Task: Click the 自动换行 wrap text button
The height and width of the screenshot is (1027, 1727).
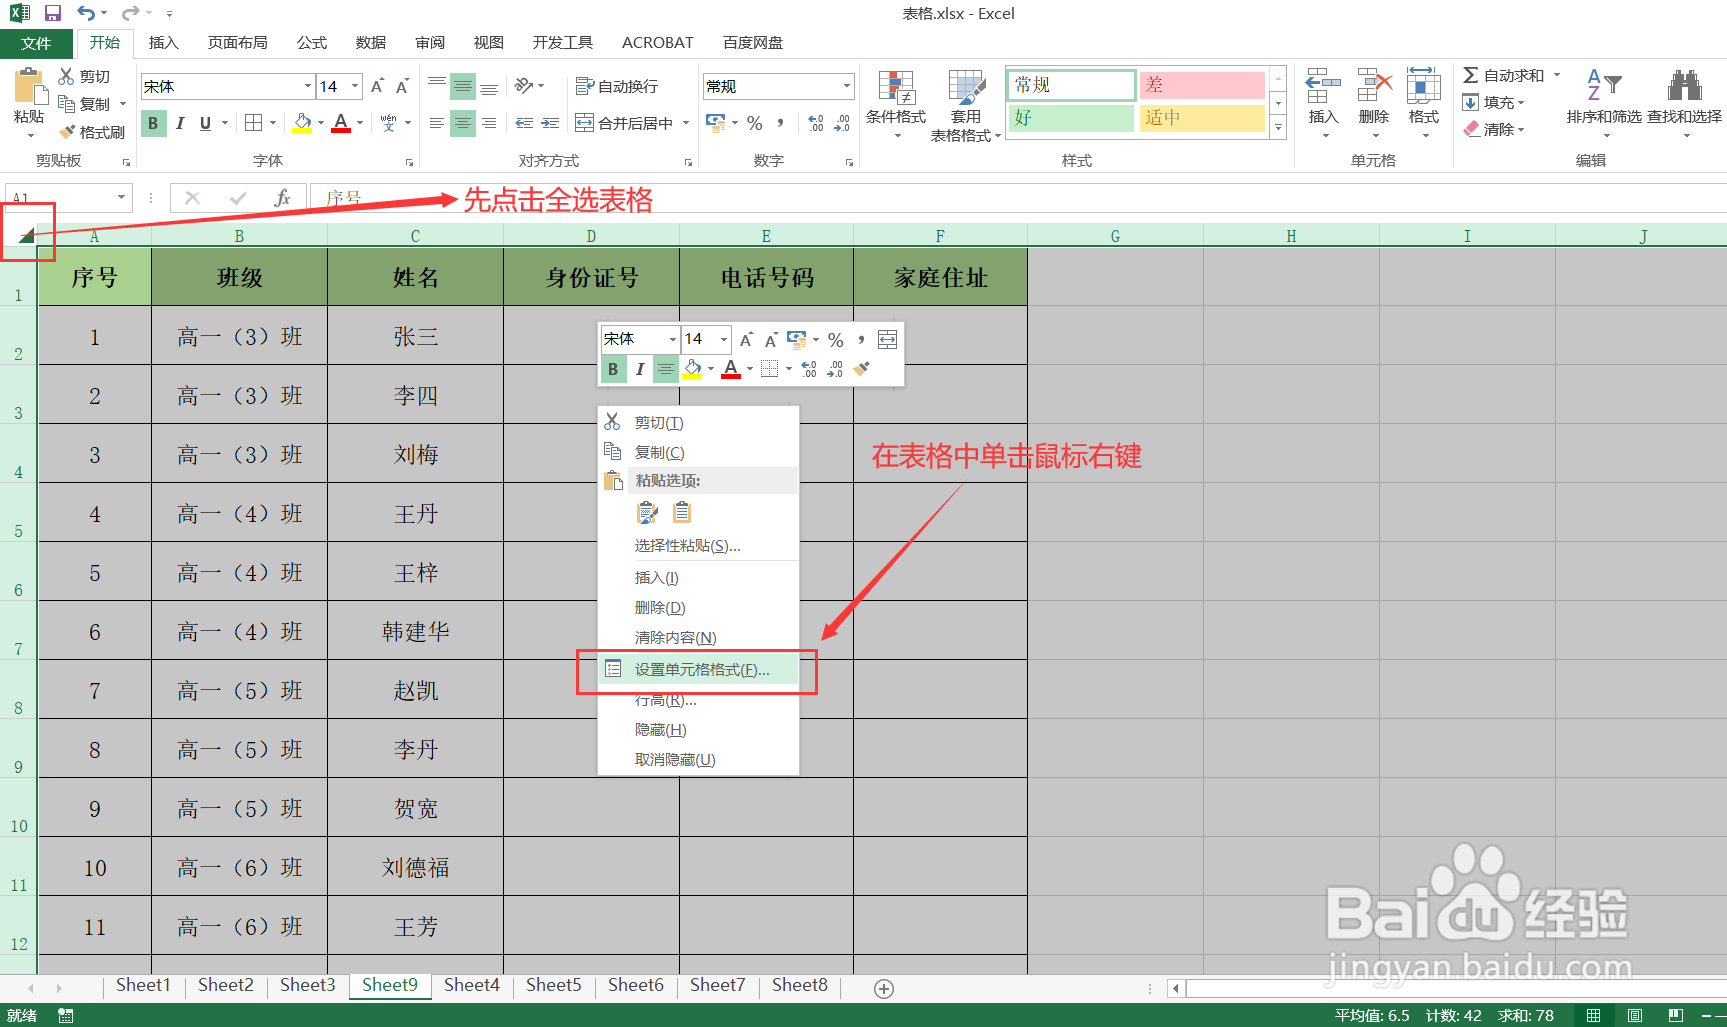Action: 617,86
